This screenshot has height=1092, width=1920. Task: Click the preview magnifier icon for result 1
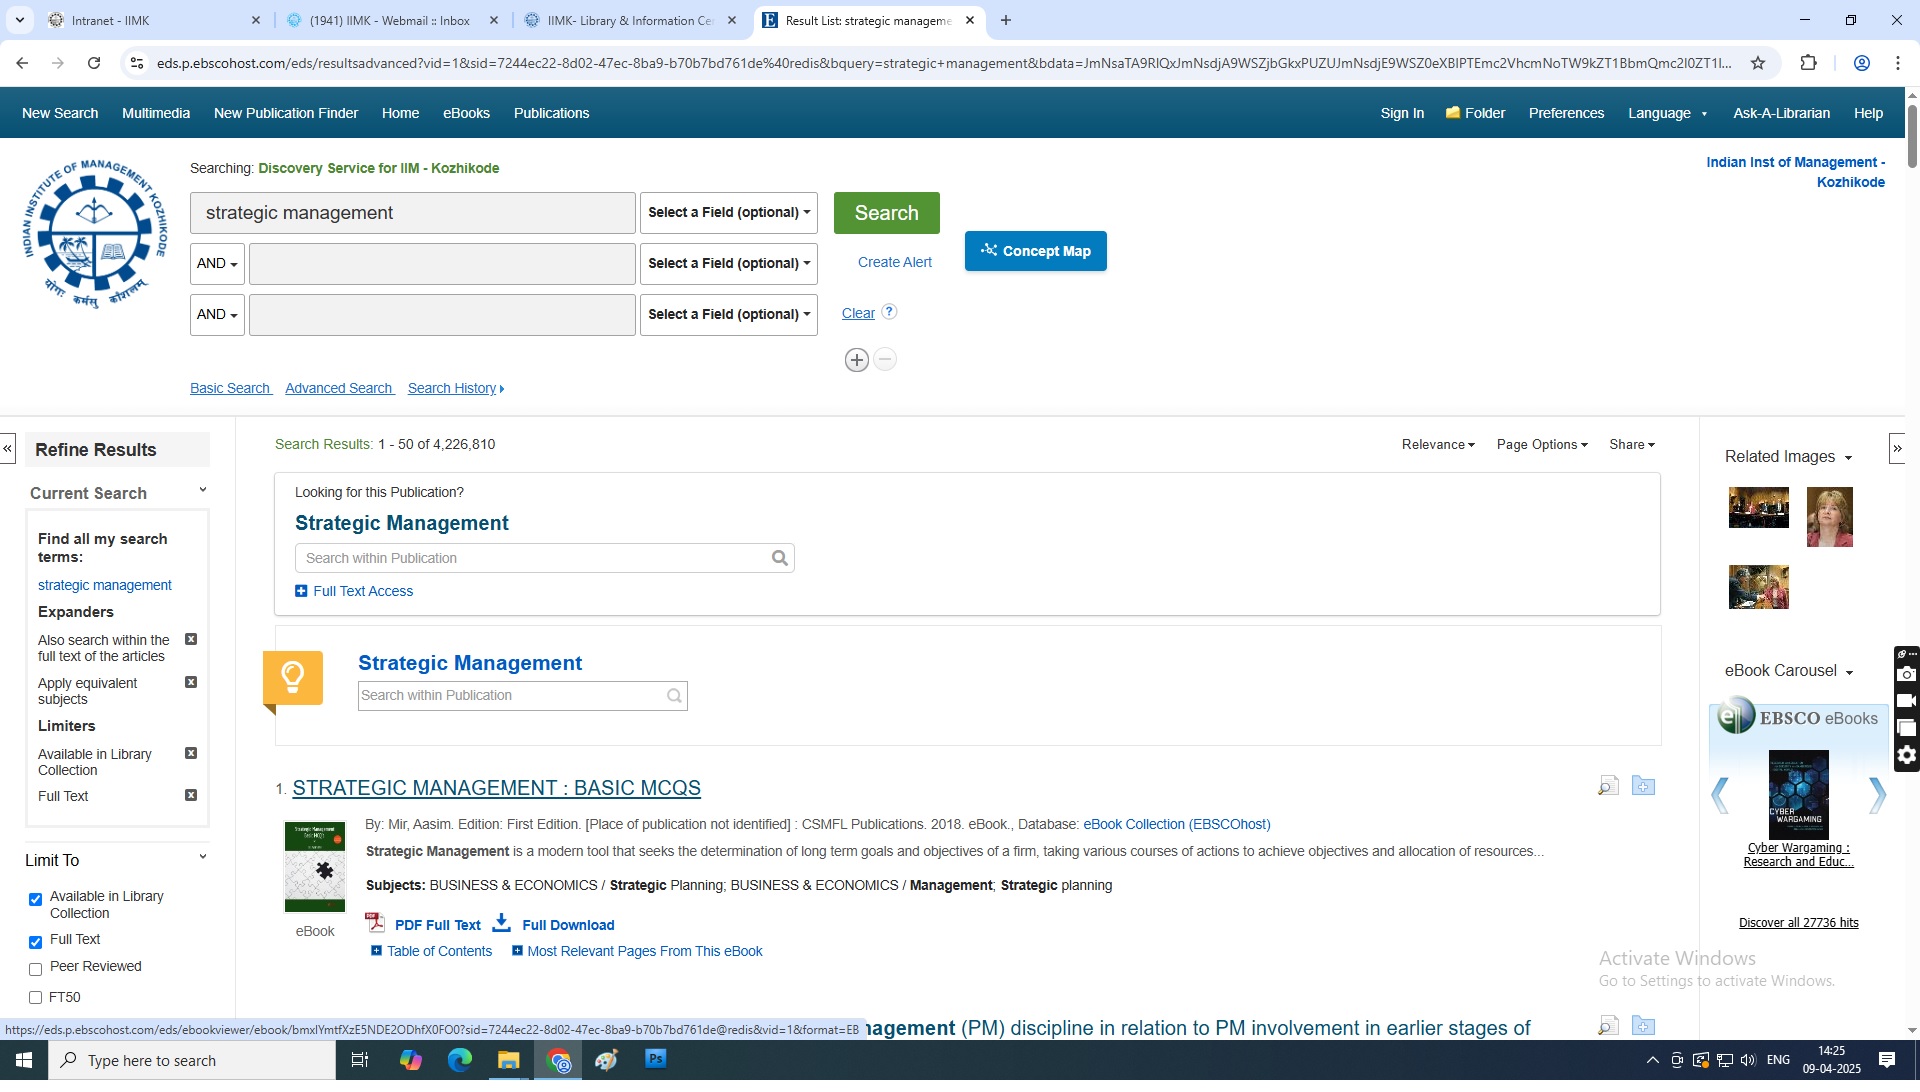tap(1608, 787)
